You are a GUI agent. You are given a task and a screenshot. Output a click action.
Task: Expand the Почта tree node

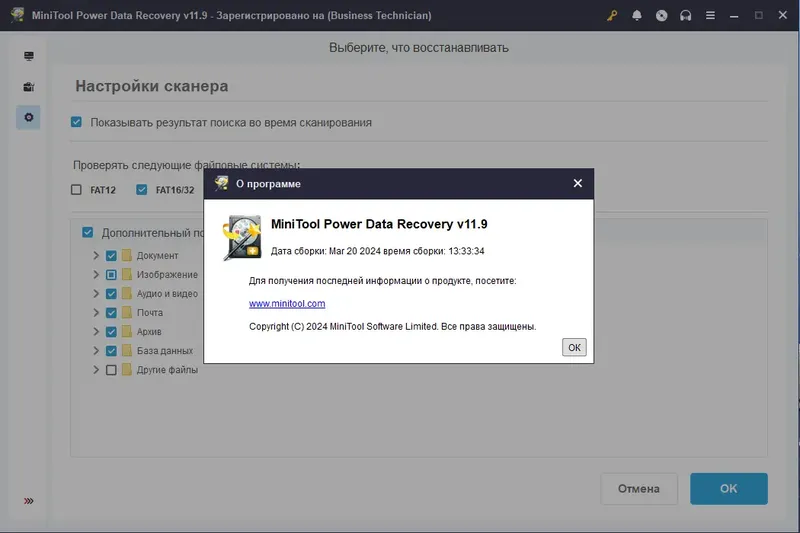tap(96, 312)
